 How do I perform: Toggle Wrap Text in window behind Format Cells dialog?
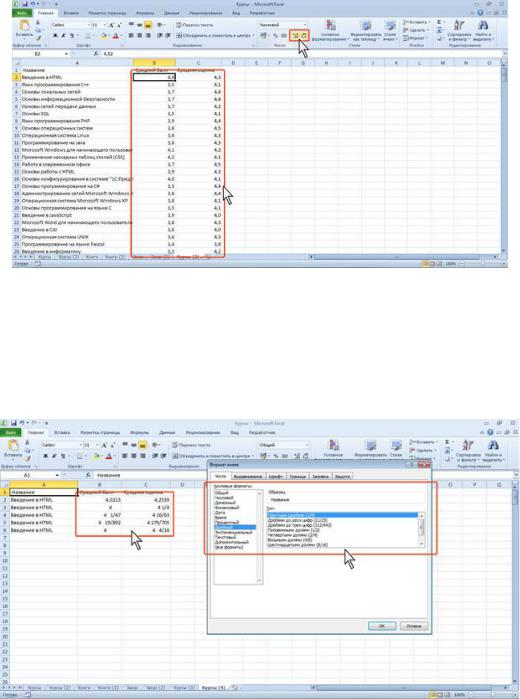[191, 445]
